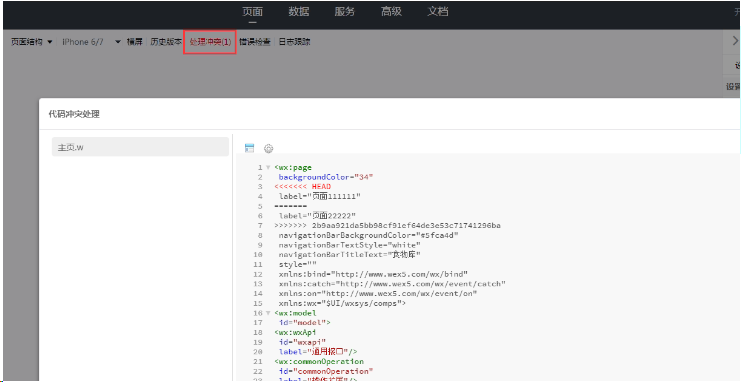Click the 代码冲突处理 dialog title
This screenshot has height=382, width=742.
point(74,114)
